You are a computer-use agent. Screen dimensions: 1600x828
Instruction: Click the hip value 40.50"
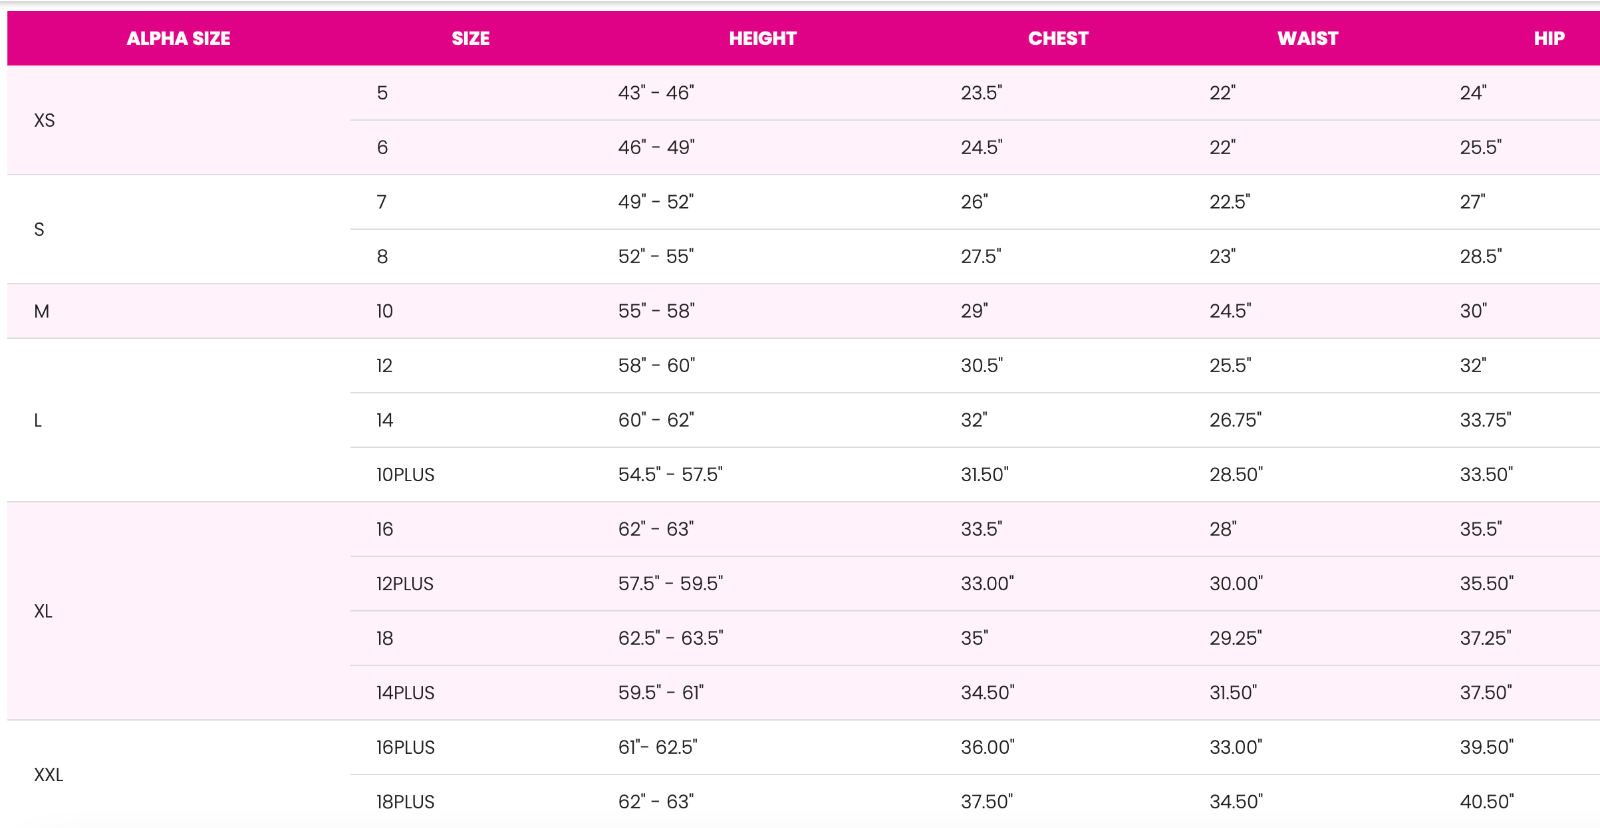(x=1487, y=802)
